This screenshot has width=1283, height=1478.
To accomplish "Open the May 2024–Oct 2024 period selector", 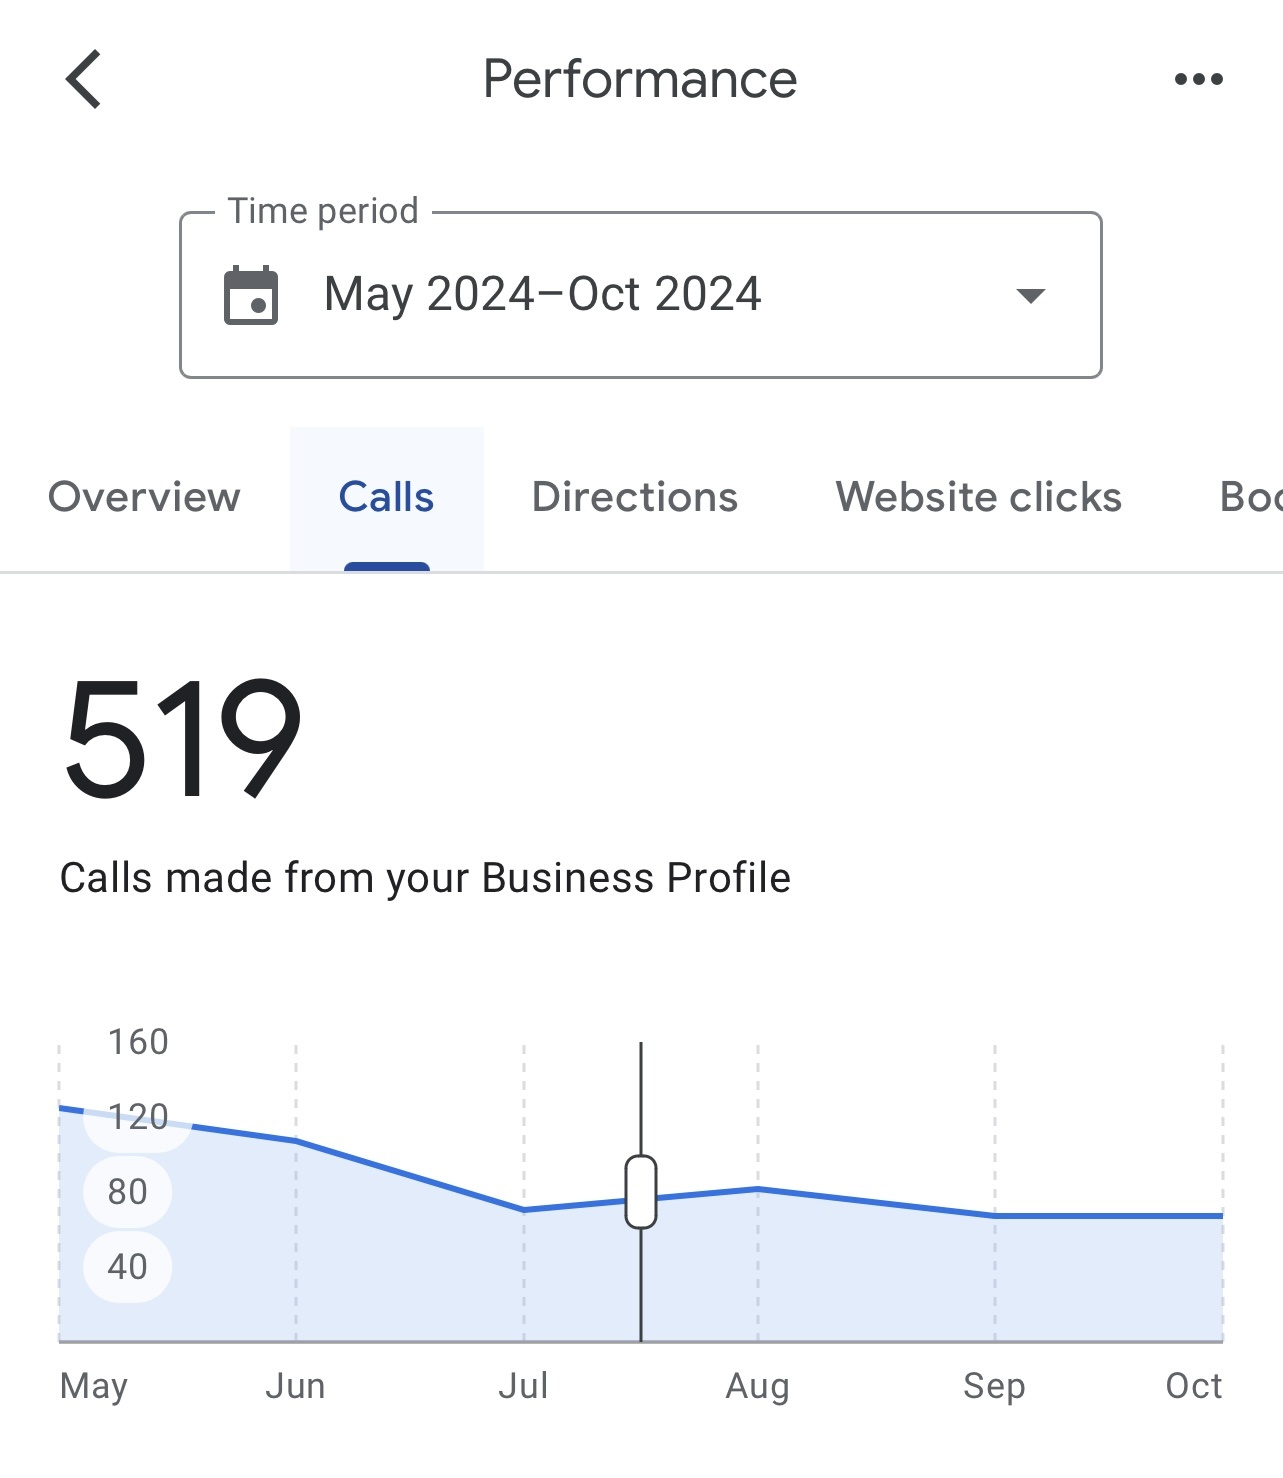I will (641, 295).
